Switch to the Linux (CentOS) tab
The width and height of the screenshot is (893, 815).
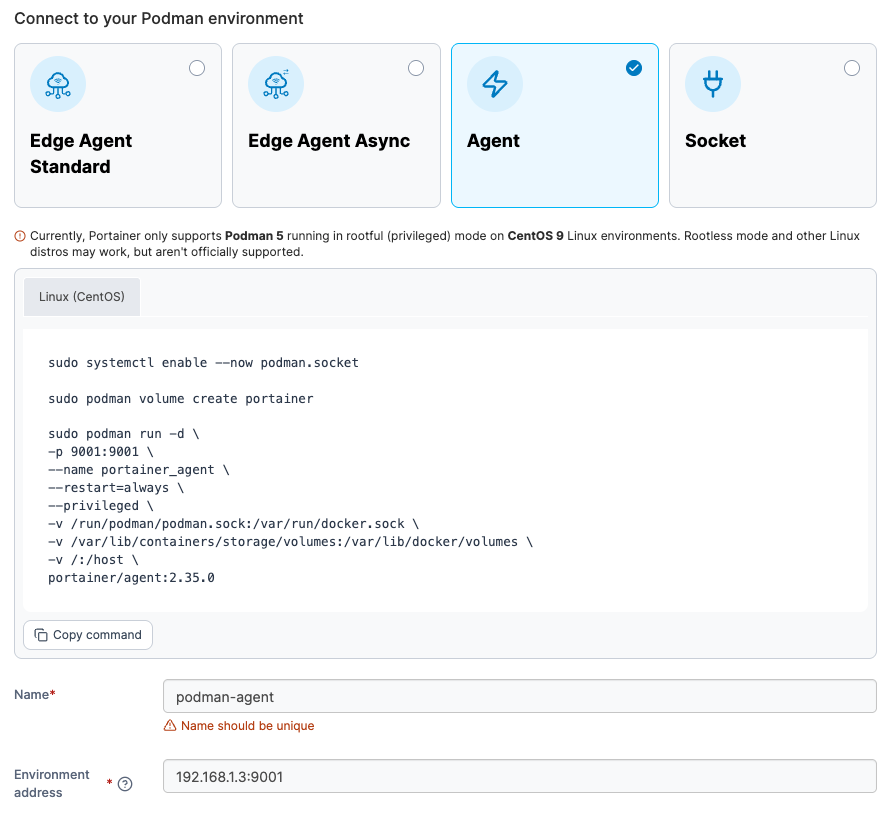click(x=82, y=297)
